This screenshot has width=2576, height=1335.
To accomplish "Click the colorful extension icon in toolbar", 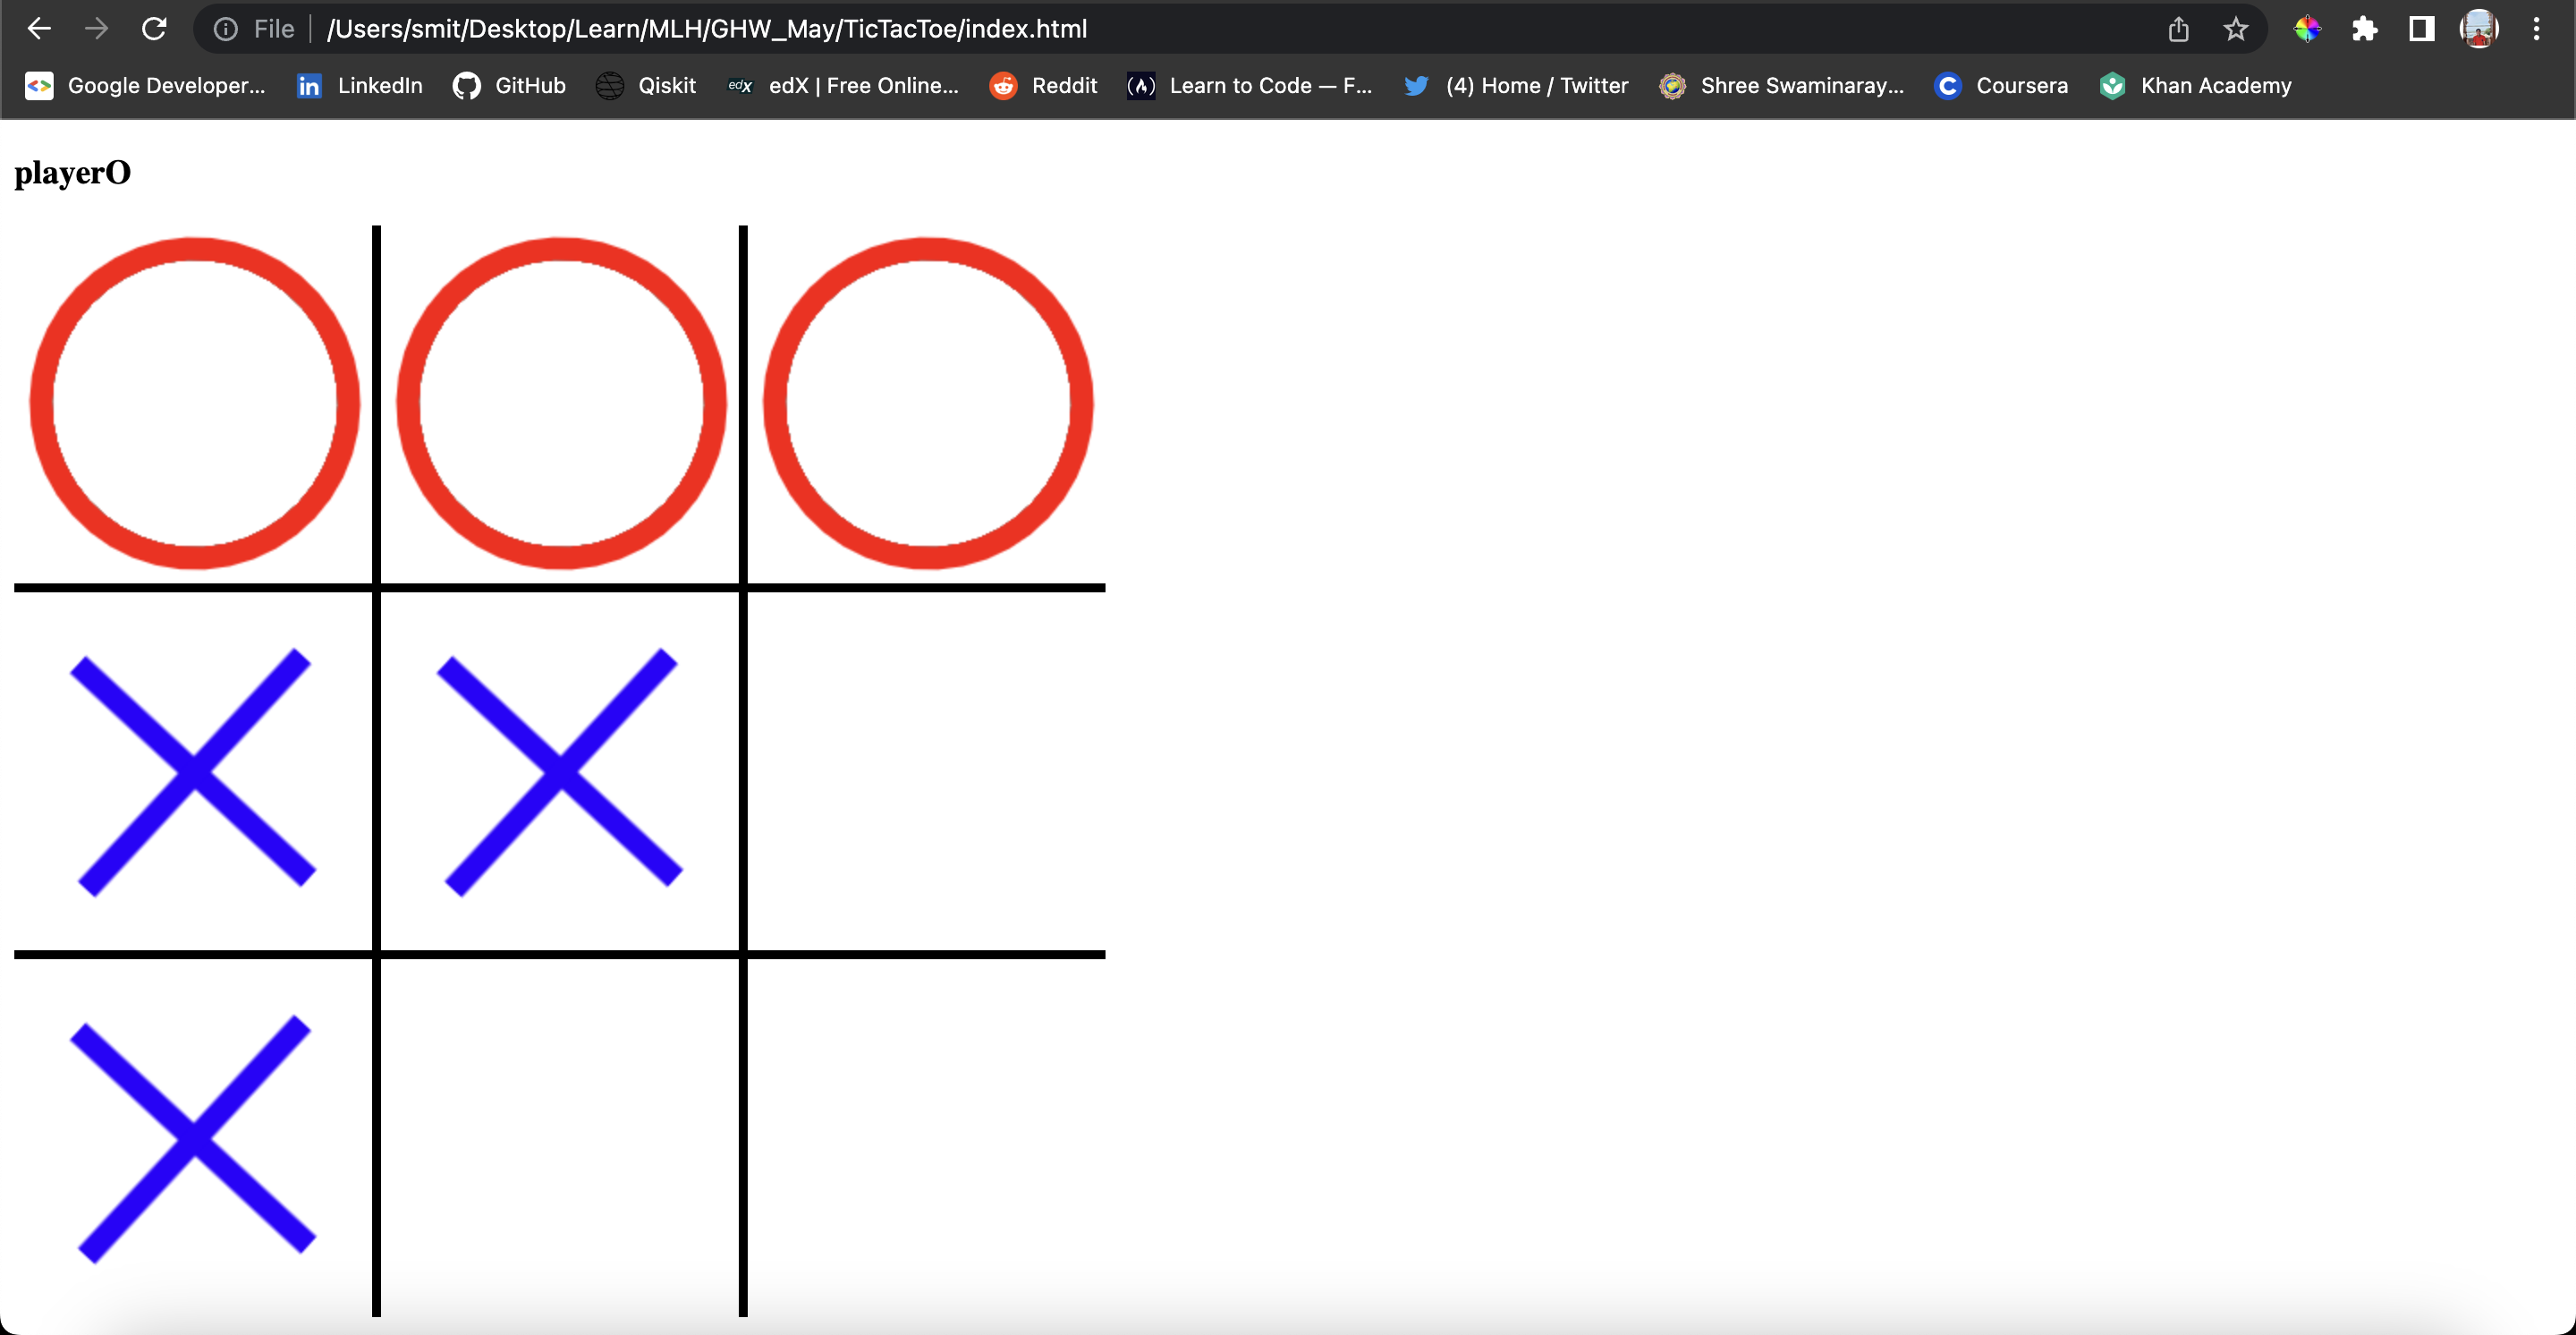I will click(x=2309, y=28).
